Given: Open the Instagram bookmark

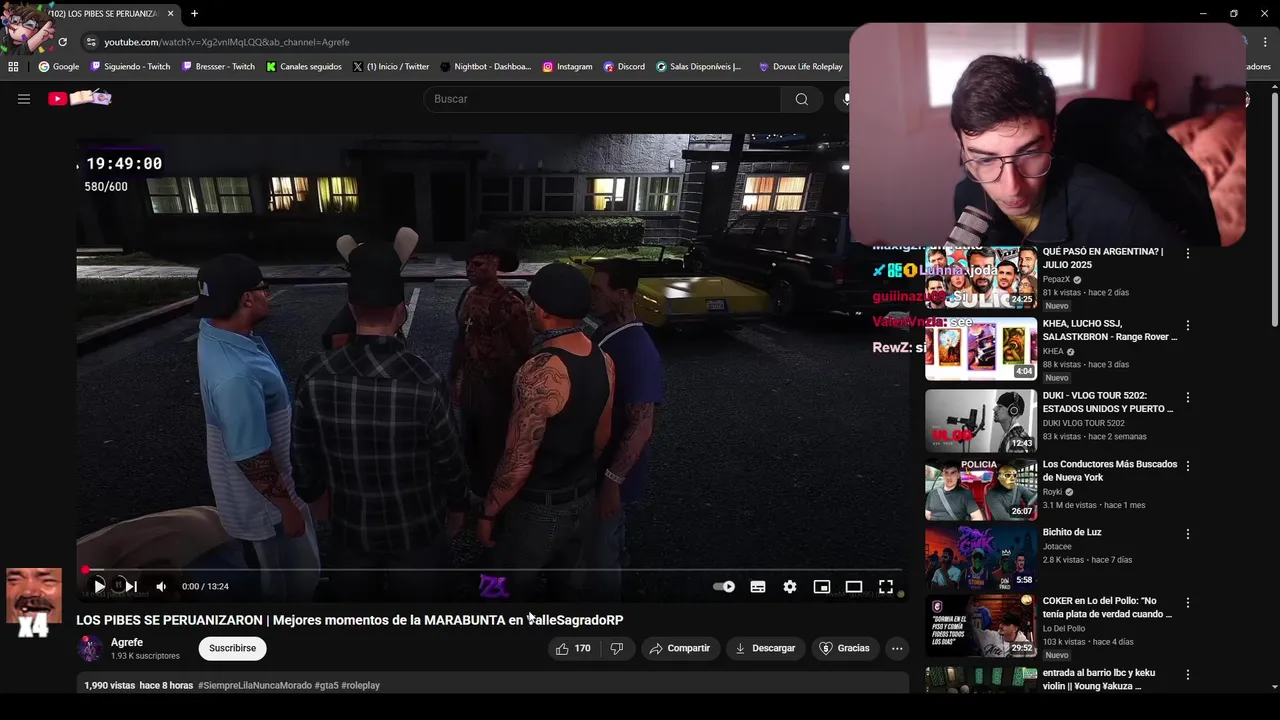Looking at the screenshot, I should point(568,67).
